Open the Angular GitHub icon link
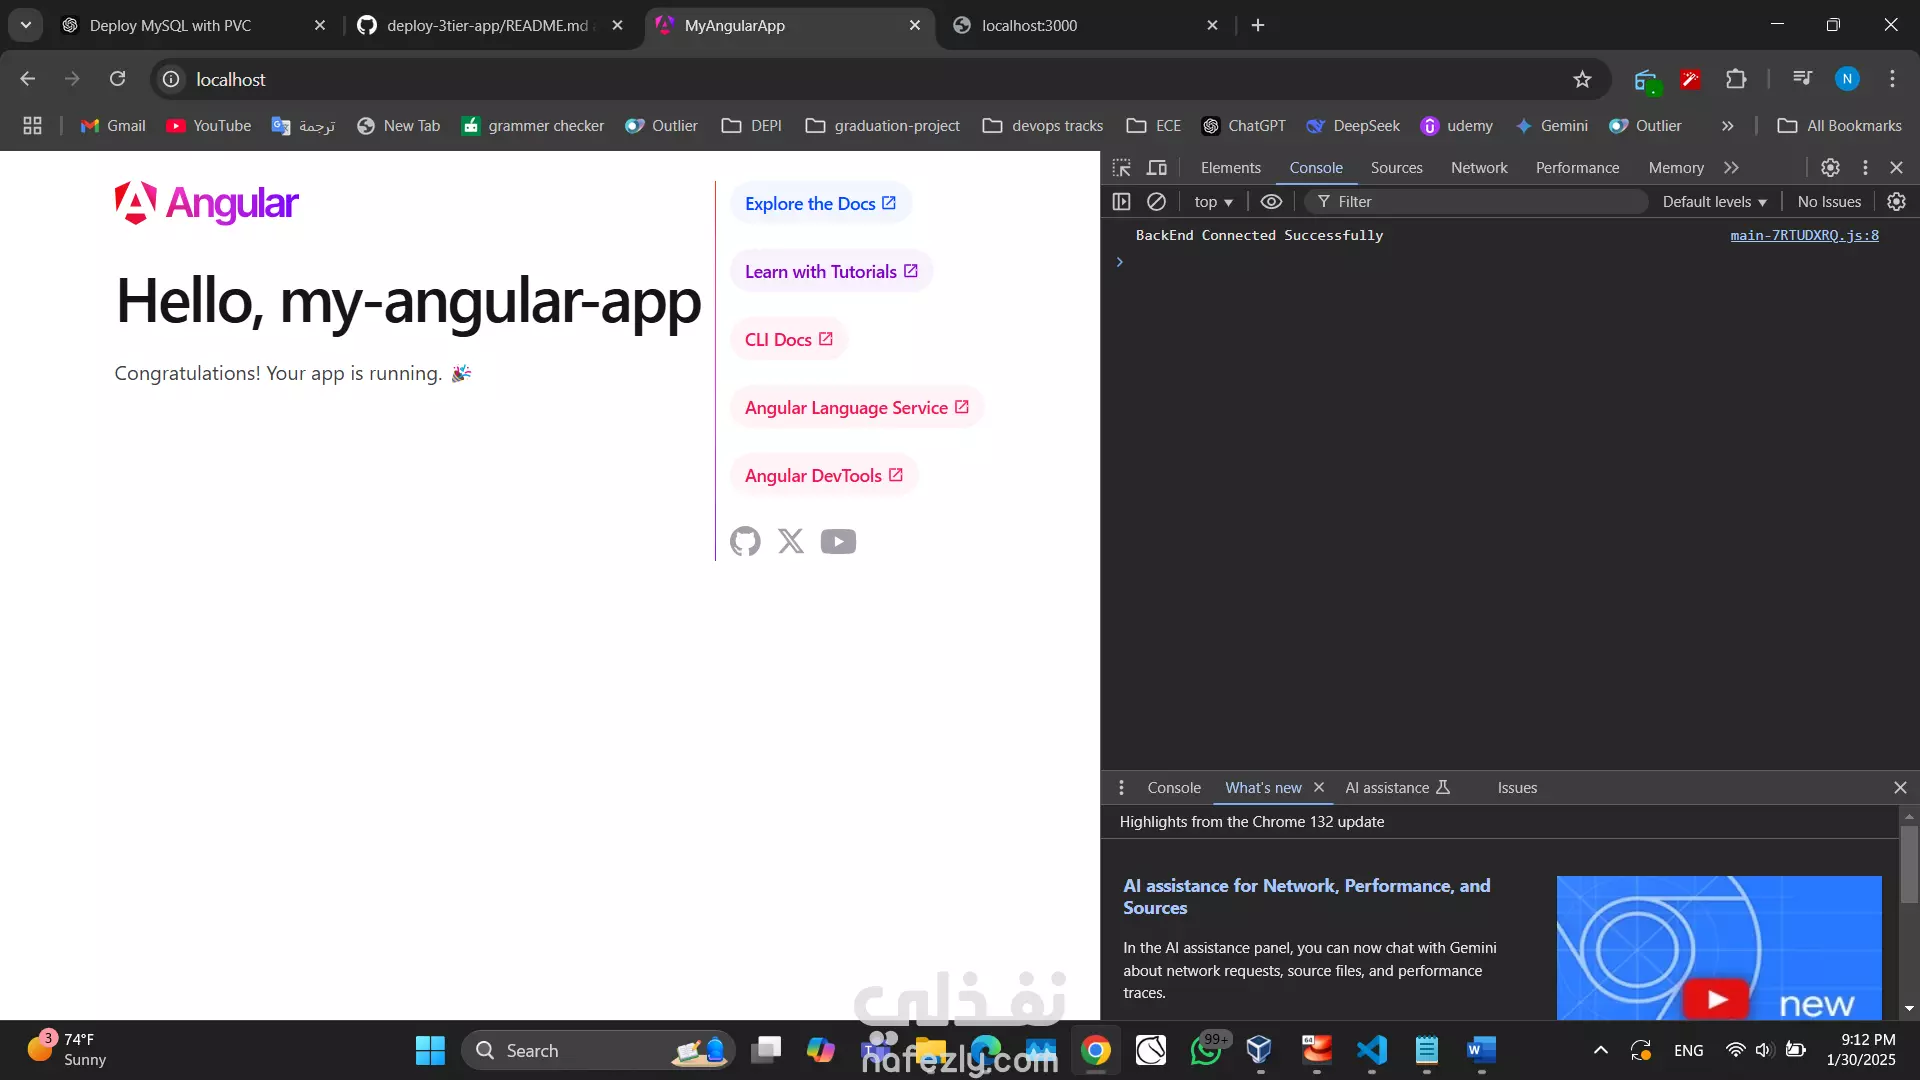This screenshot has height=1080, width=1920. [745, 541]
